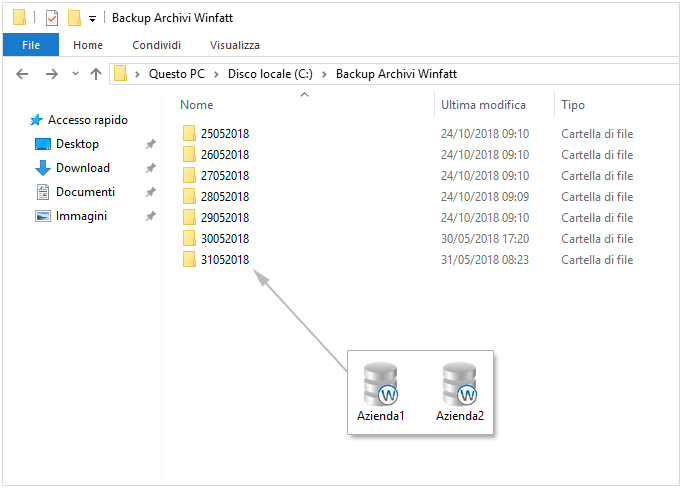Click the date 24/10/2018 09:09
Viewport: 683px width, 489px height.
(485, 197)
